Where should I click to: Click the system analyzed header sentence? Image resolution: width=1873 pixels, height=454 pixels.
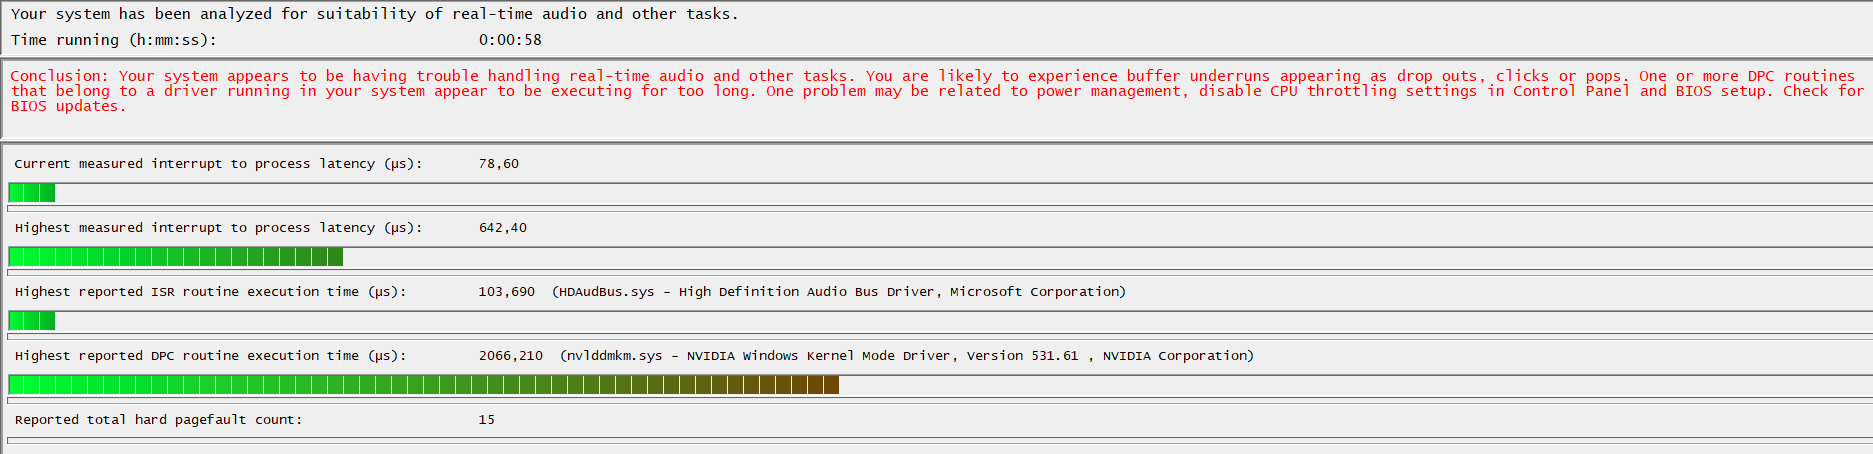375,14
